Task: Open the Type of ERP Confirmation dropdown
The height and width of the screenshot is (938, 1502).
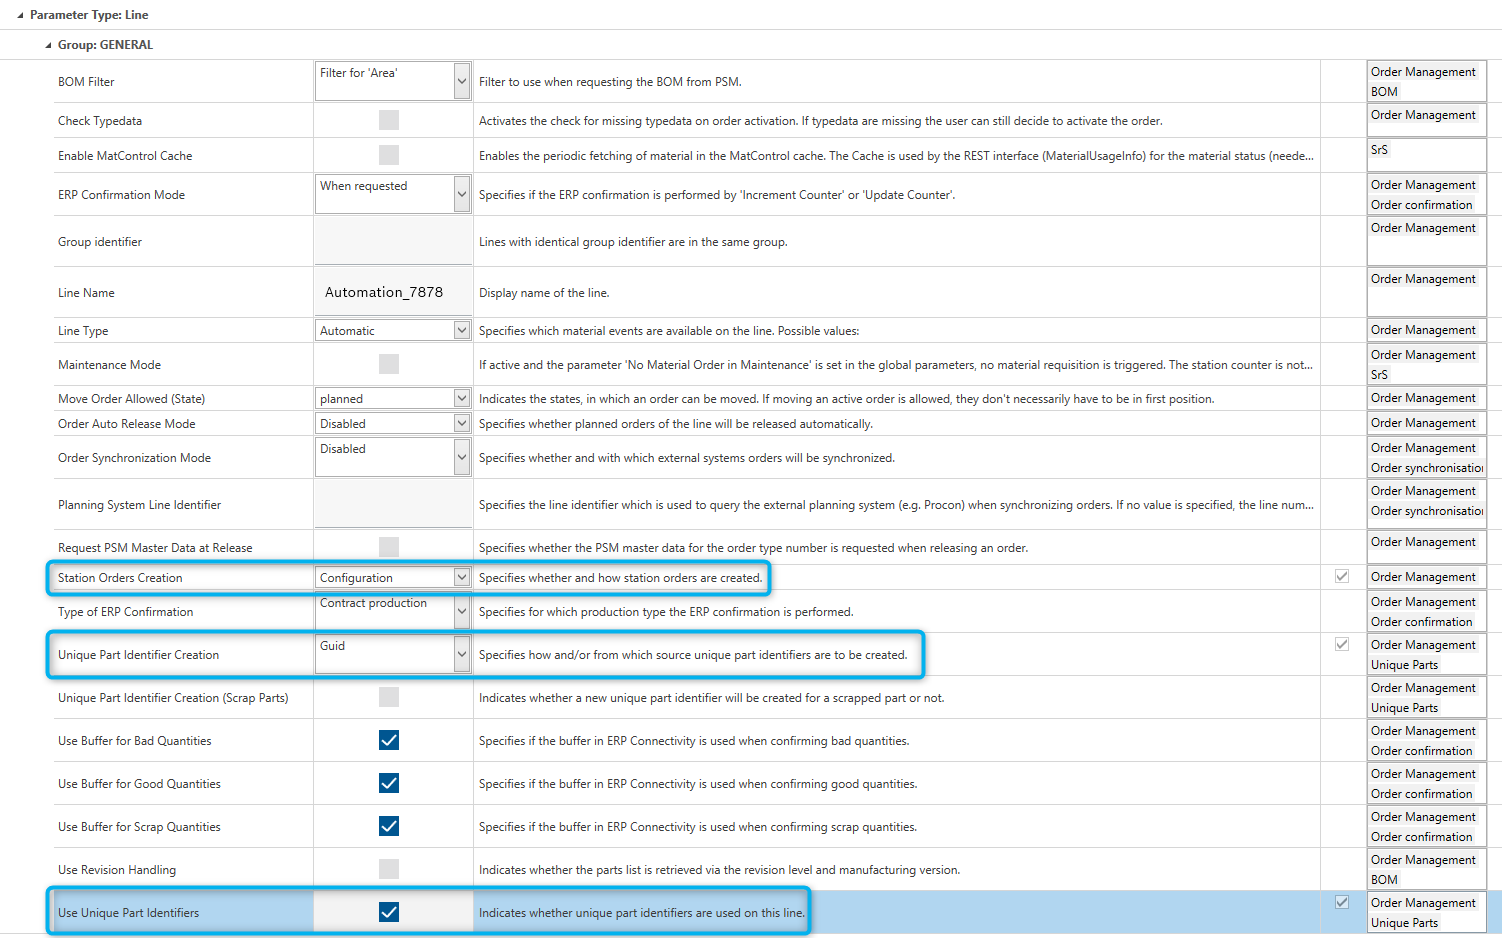Action: [x=461, y=611]
